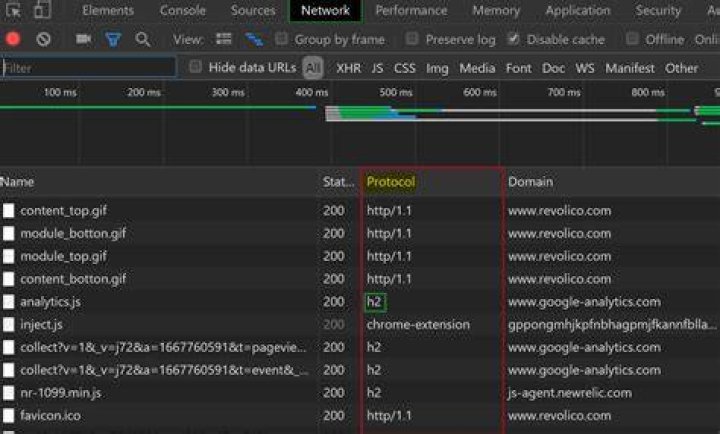Select the large request rows view icon
Screen dimensions: 720x434
pos(224,39)
